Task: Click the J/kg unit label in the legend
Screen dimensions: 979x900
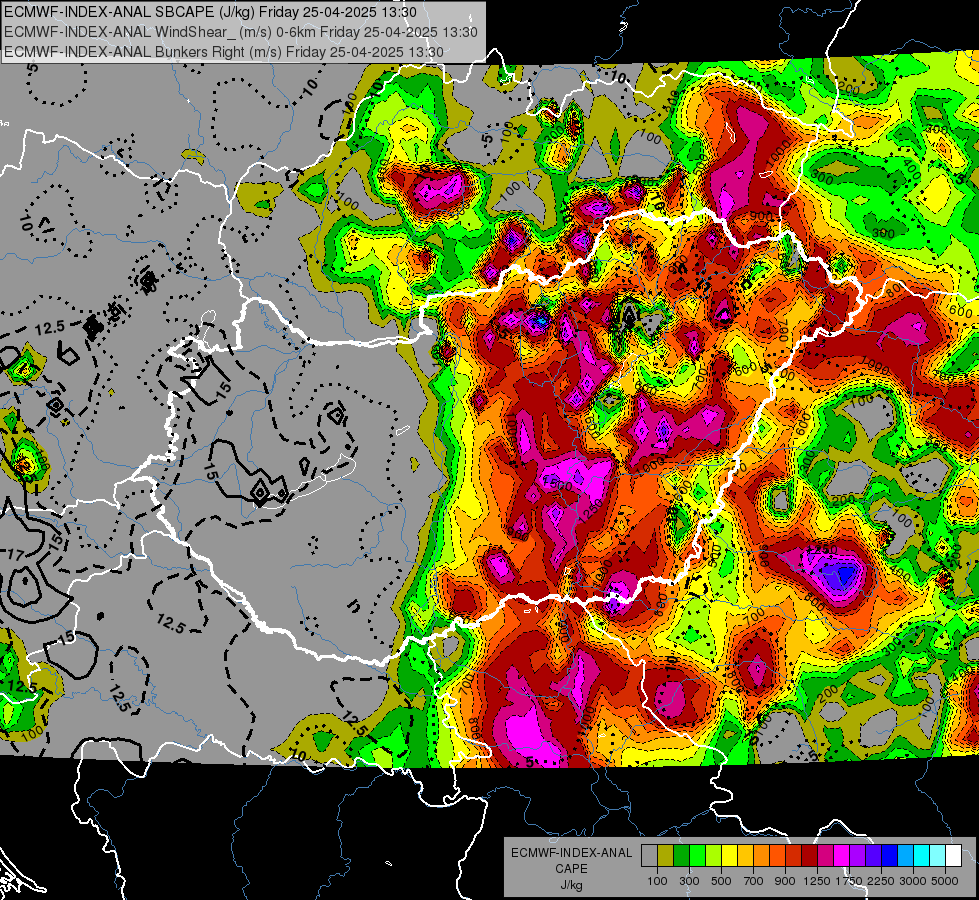Action: pyautogui.click(x=571, y=885)
